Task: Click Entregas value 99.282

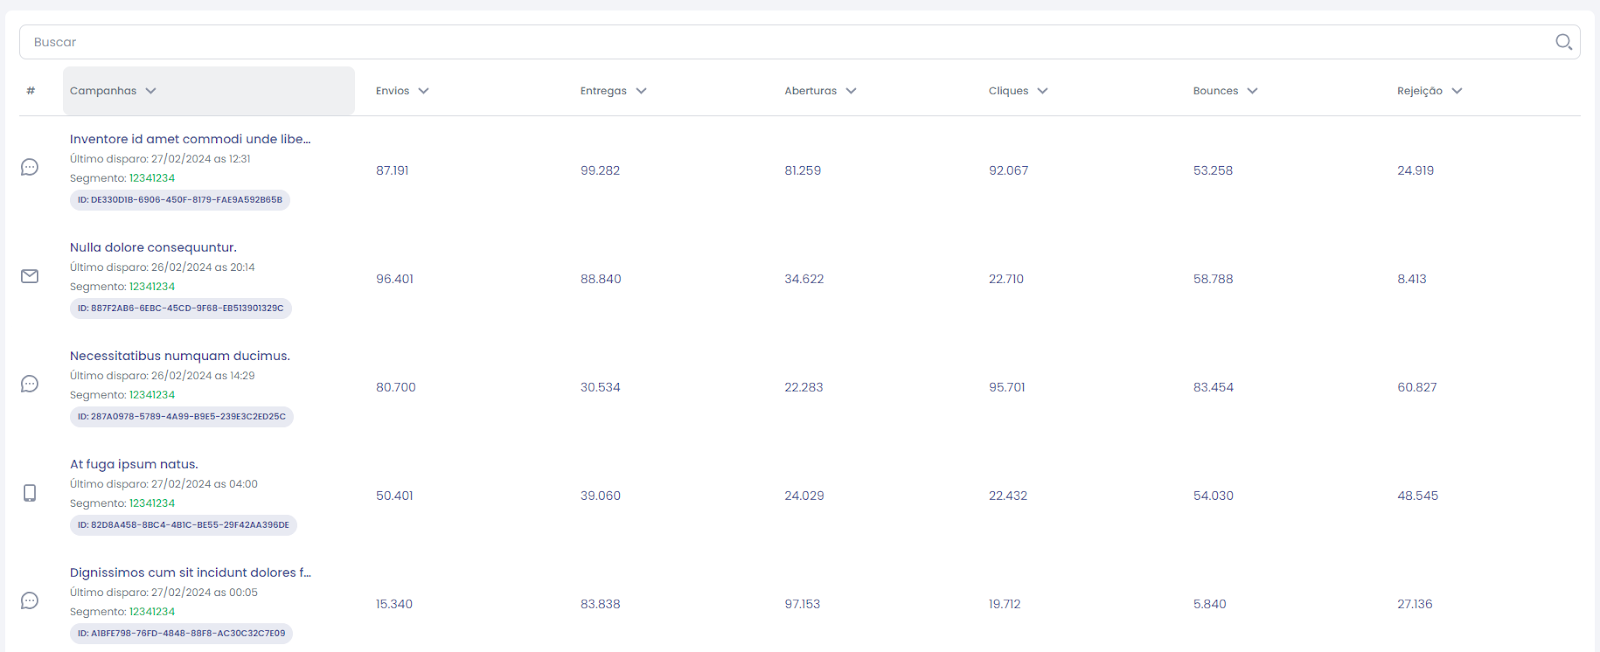Action: (x=600, y=171)
